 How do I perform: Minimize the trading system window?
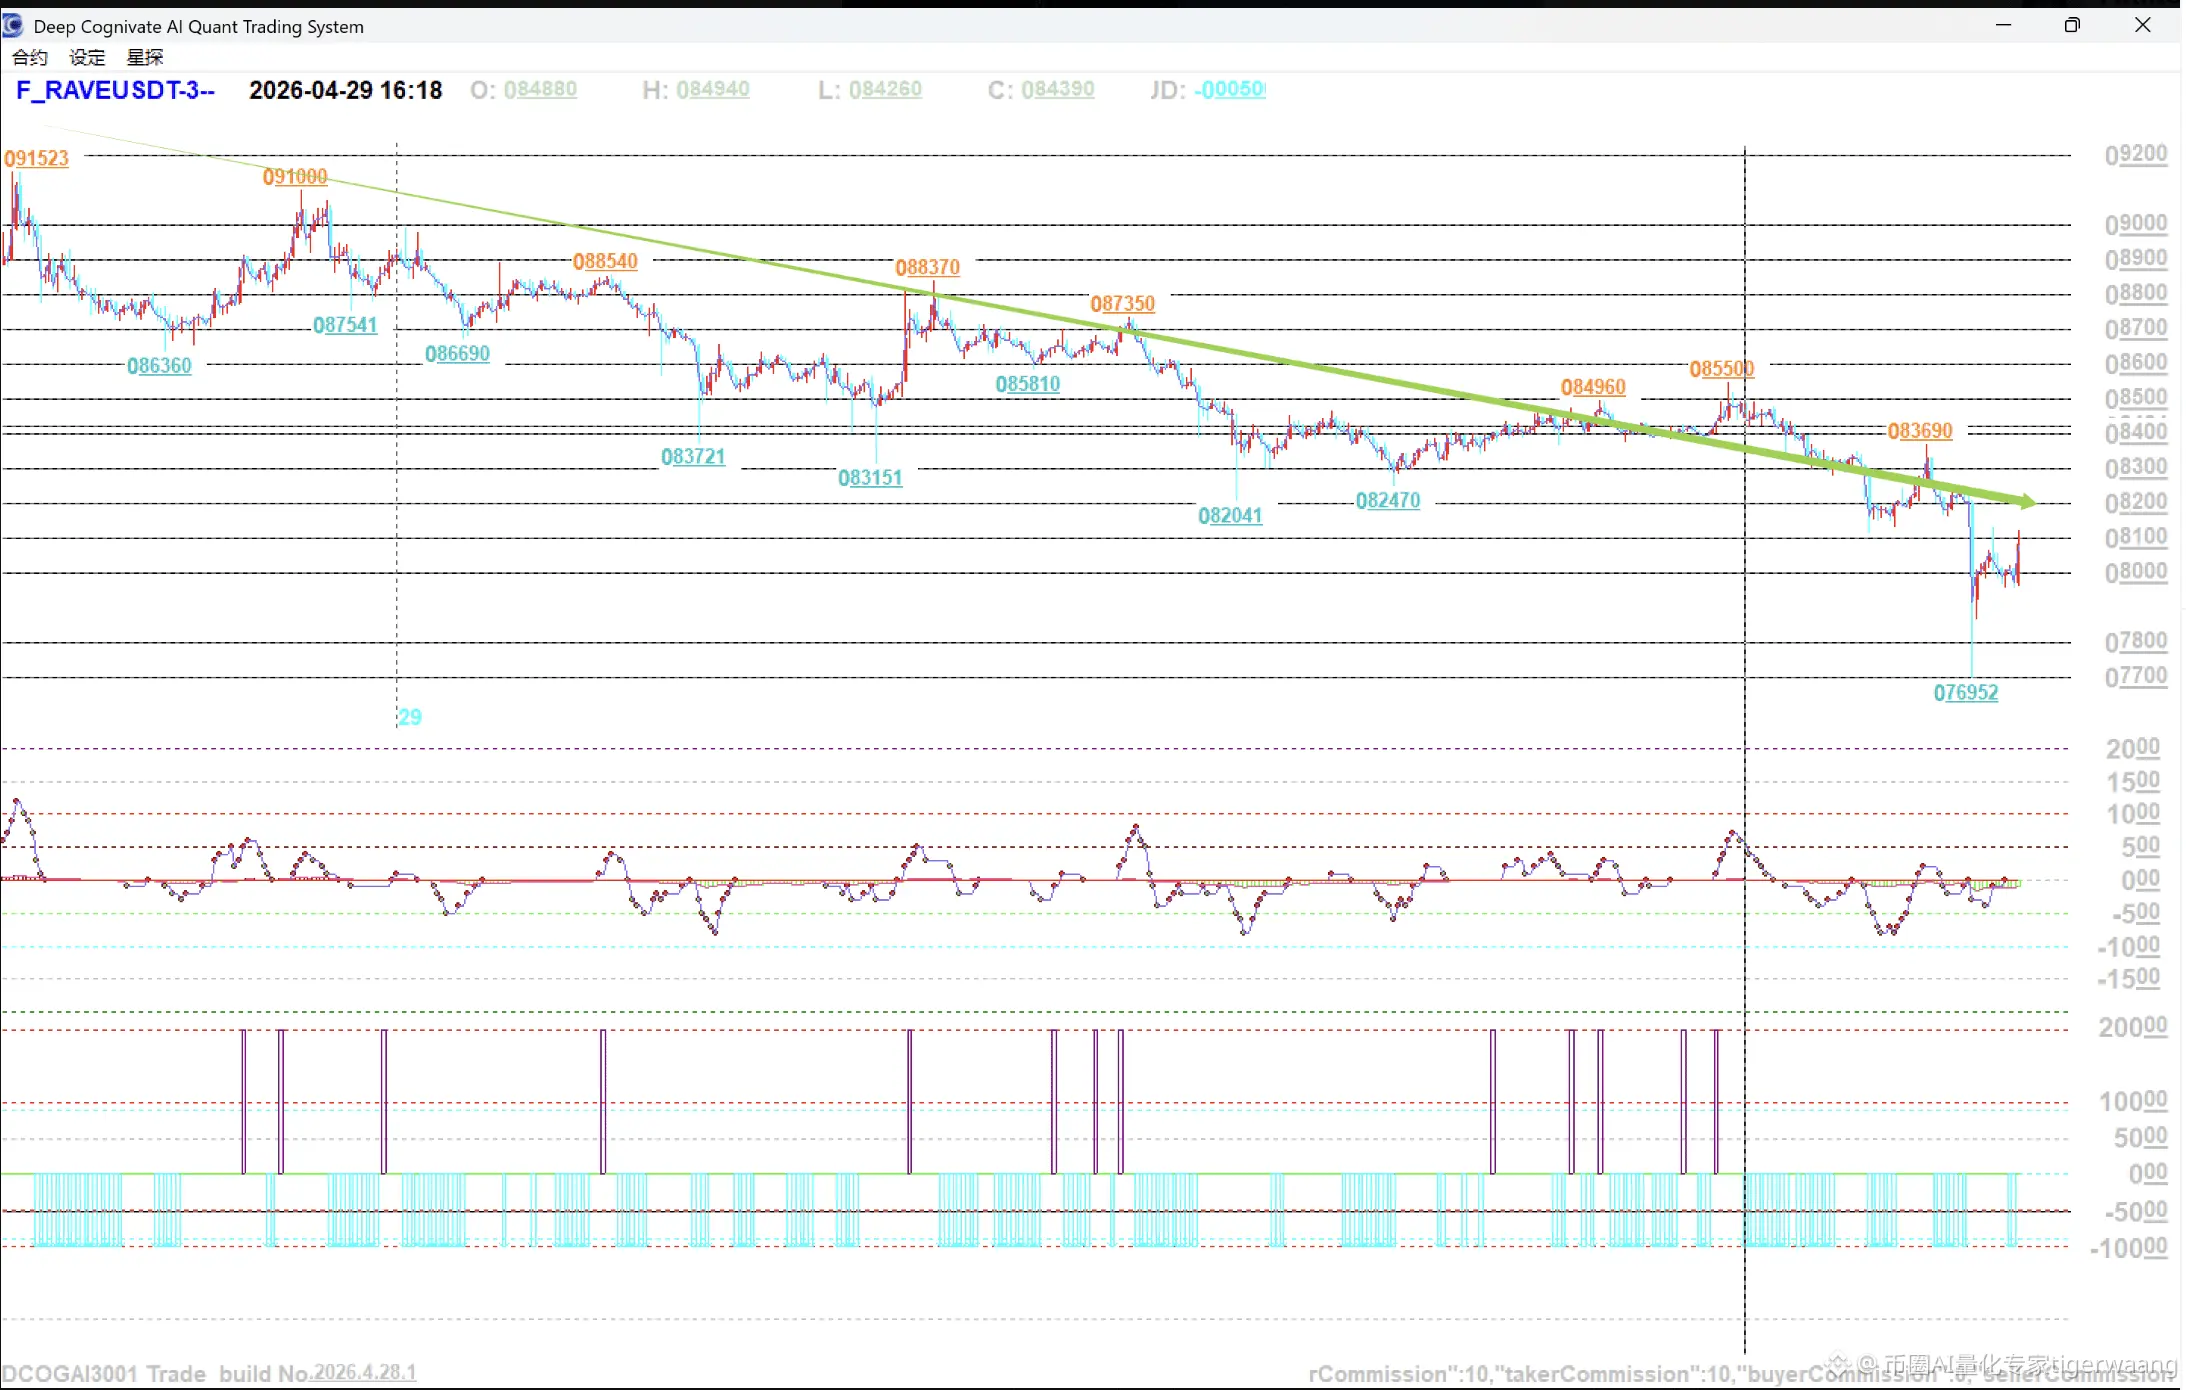(x=2003, y=25)
